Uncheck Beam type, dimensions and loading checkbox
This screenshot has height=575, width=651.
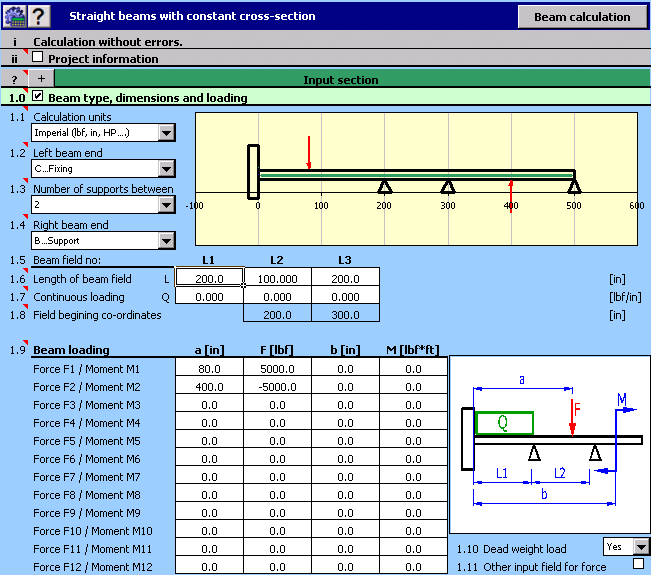pos(38,97)
